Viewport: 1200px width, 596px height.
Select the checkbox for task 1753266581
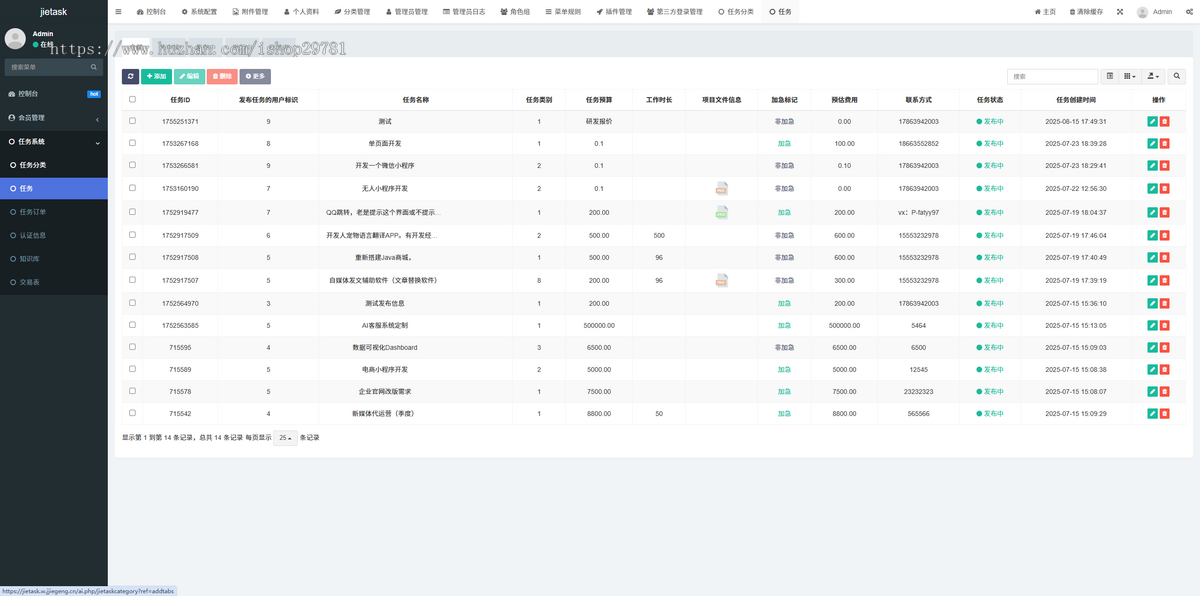pyautogui.click(x=132, y=166)
